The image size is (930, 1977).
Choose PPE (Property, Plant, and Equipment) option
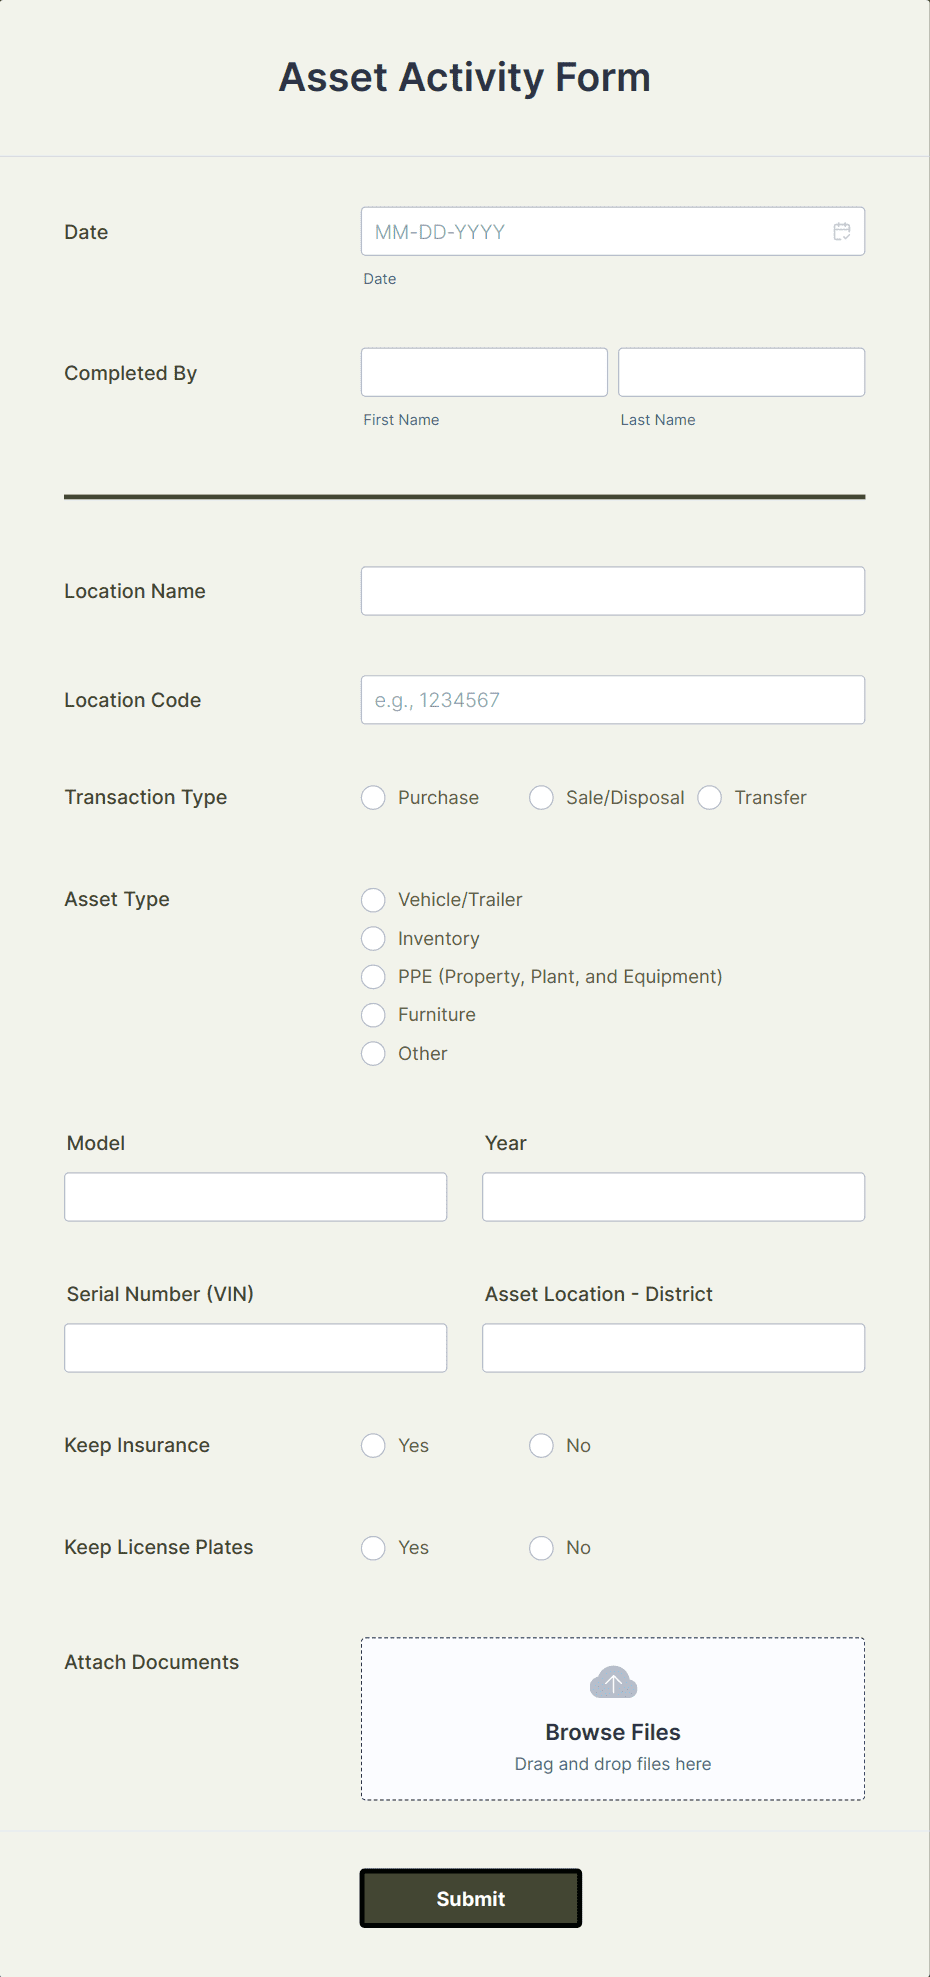coord(373,976)
